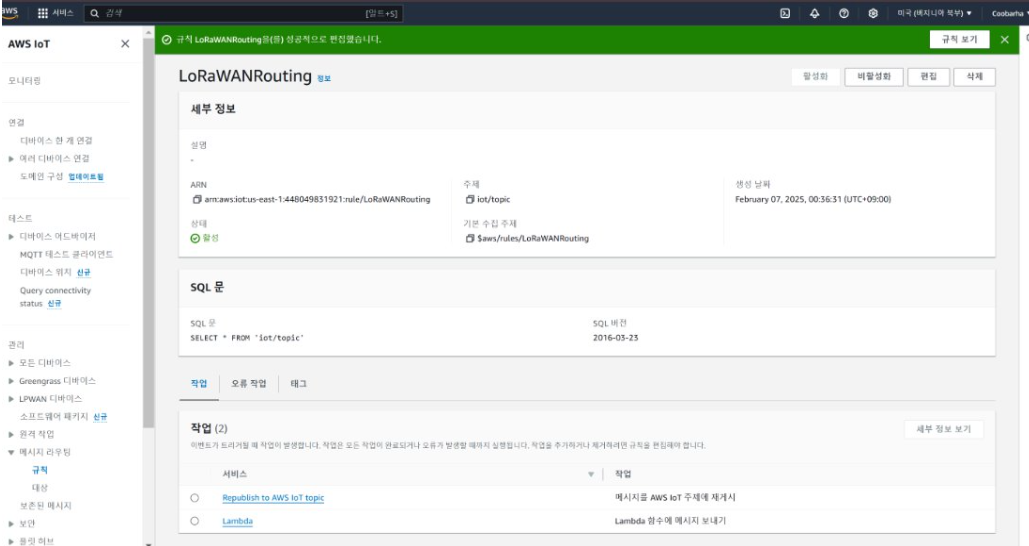The width and height of the screenshot is (1029, 546).
Task: Expand 보안 section in sidebar
Action: pos(11,524)
